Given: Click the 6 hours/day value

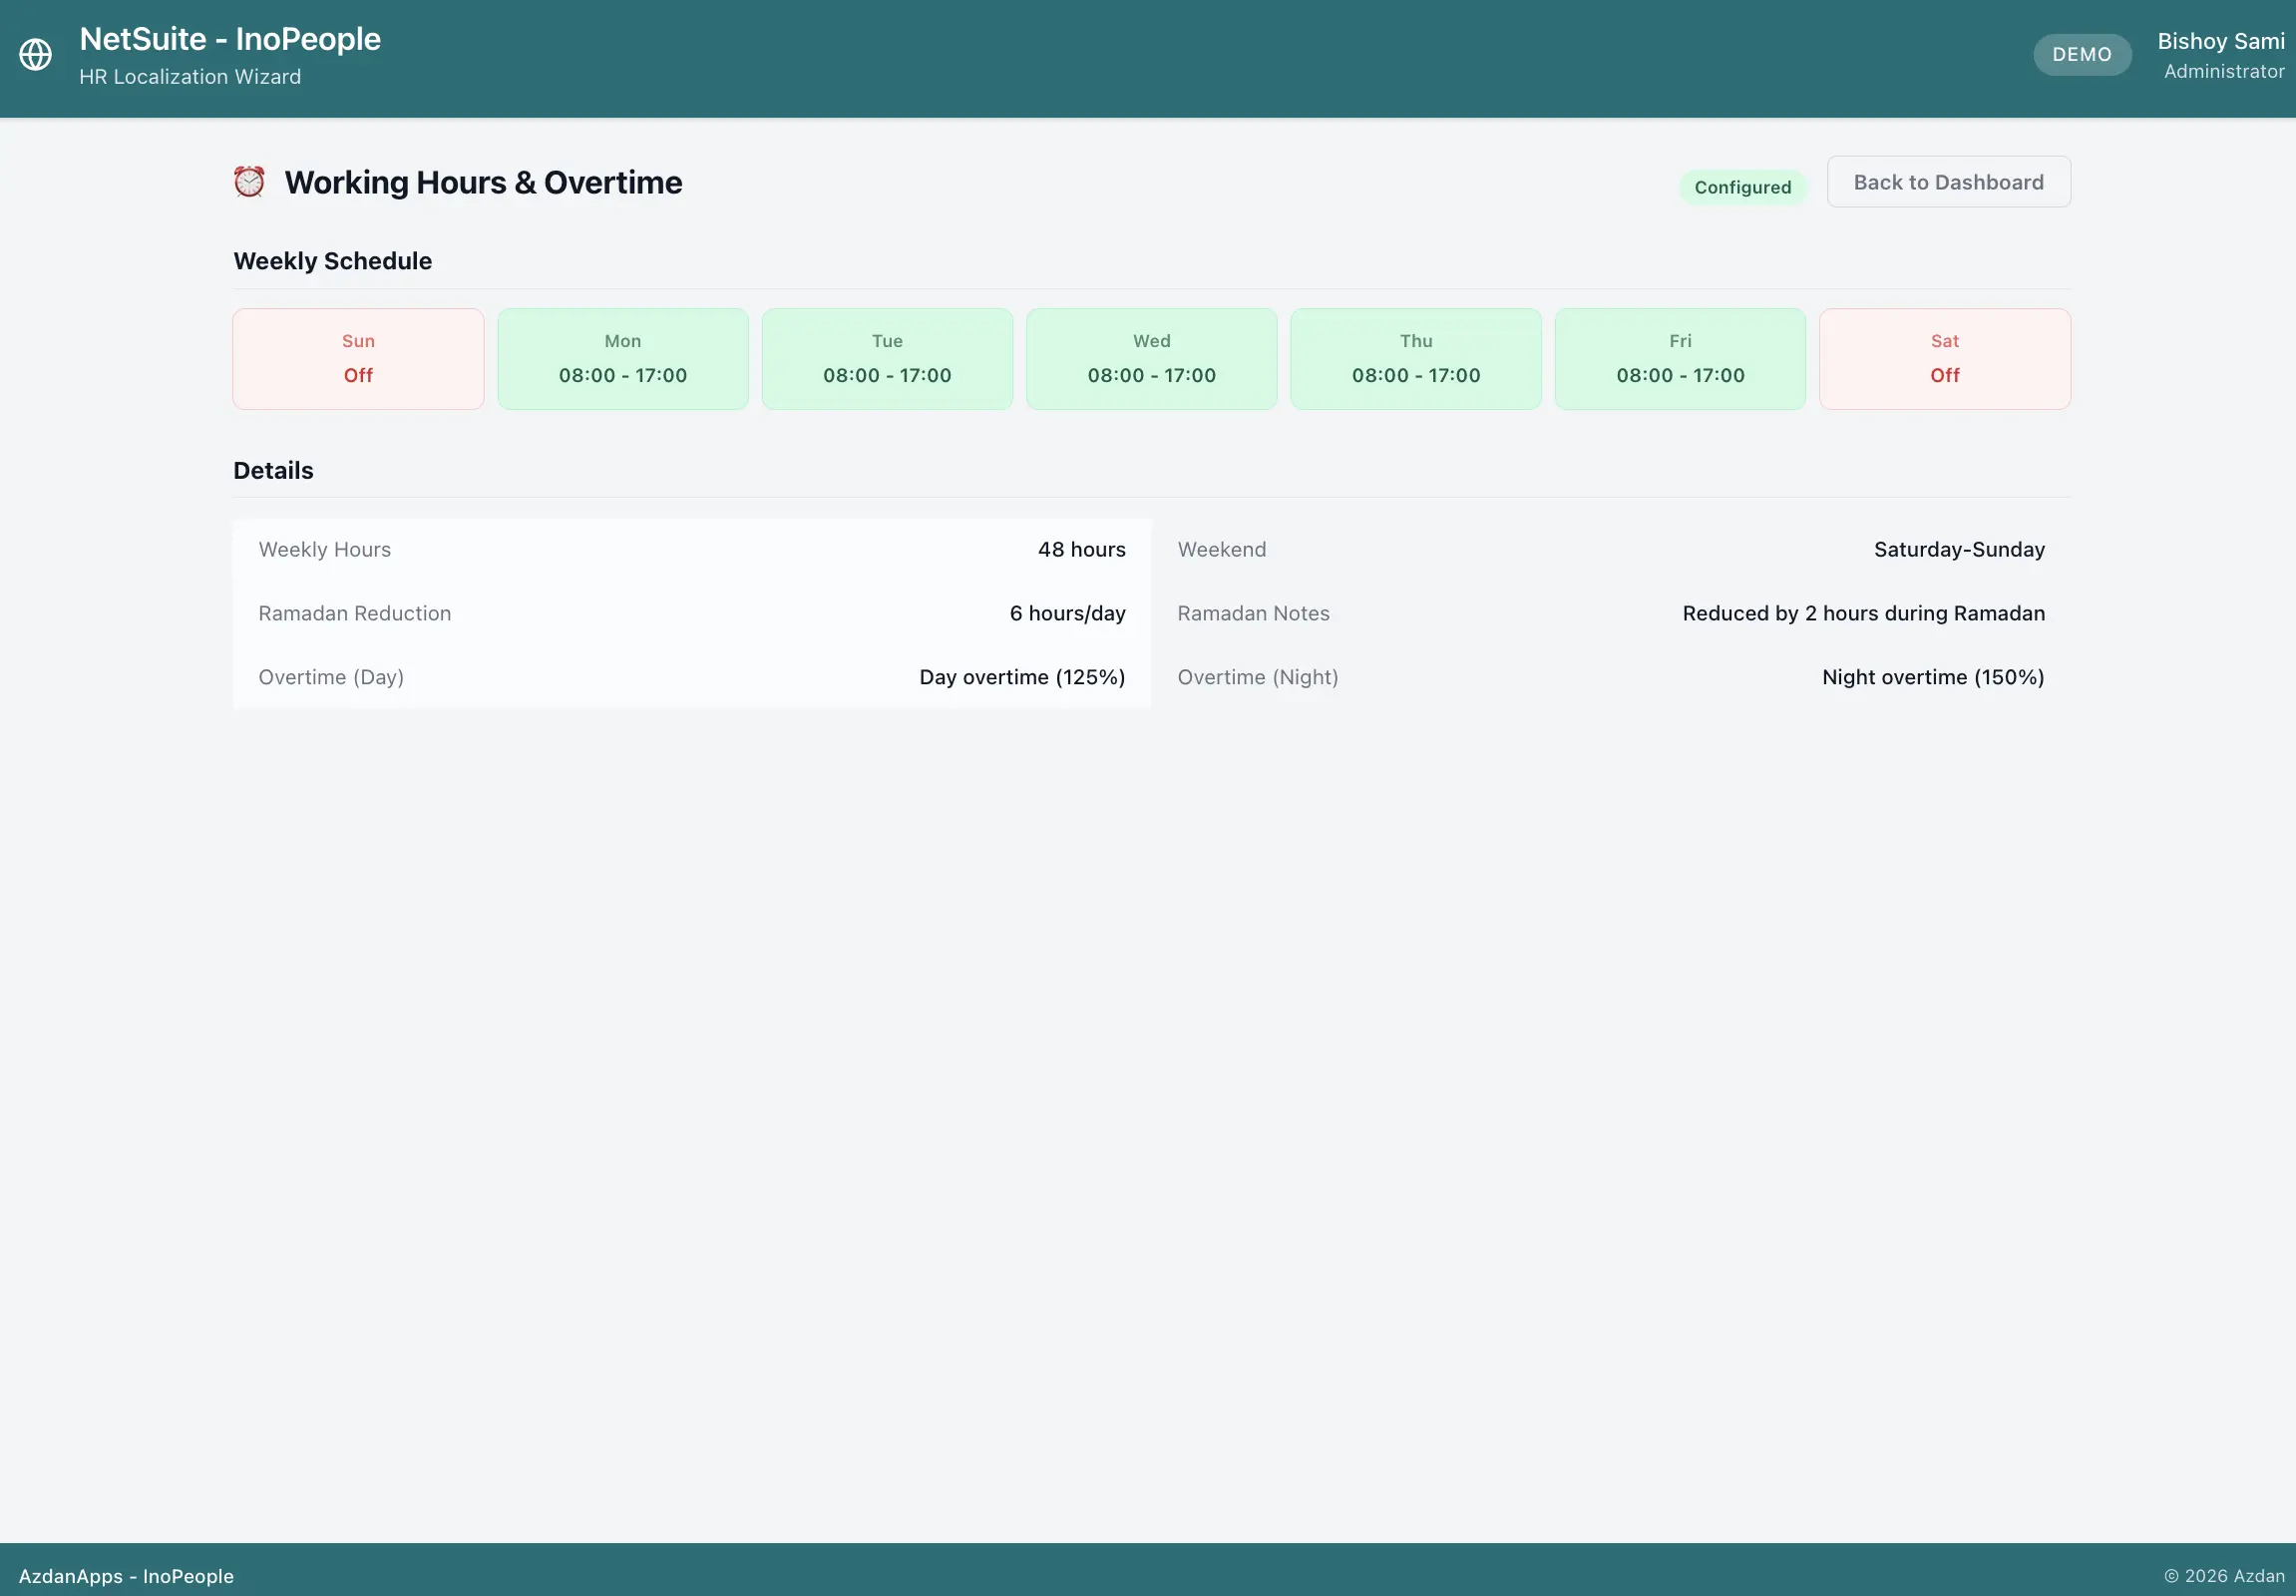Looking at the screenshot, I should click(x=1067, y=614).
